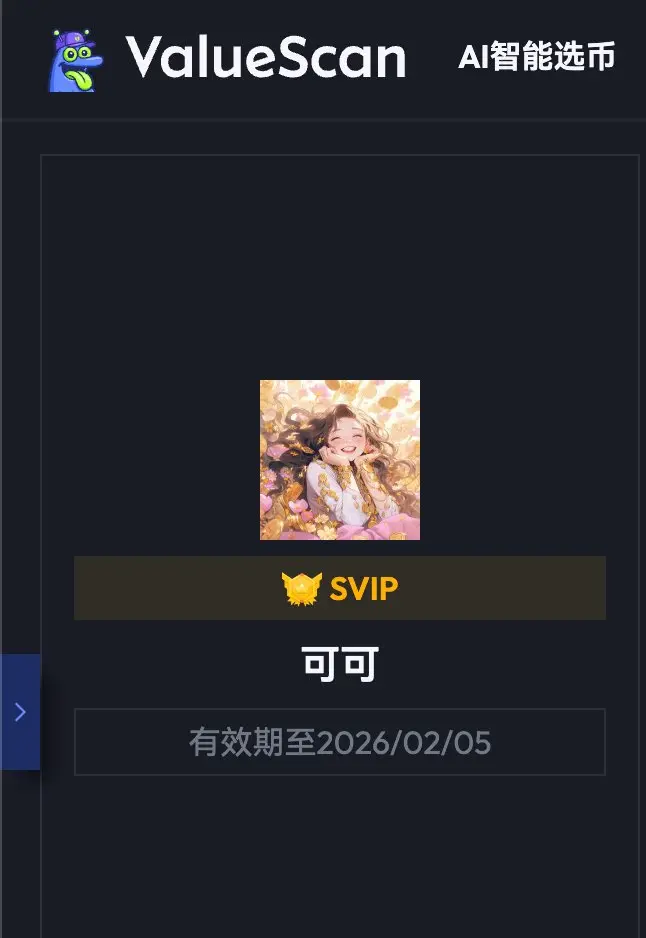Click the SVIP label text

click(x=364, y=589)
